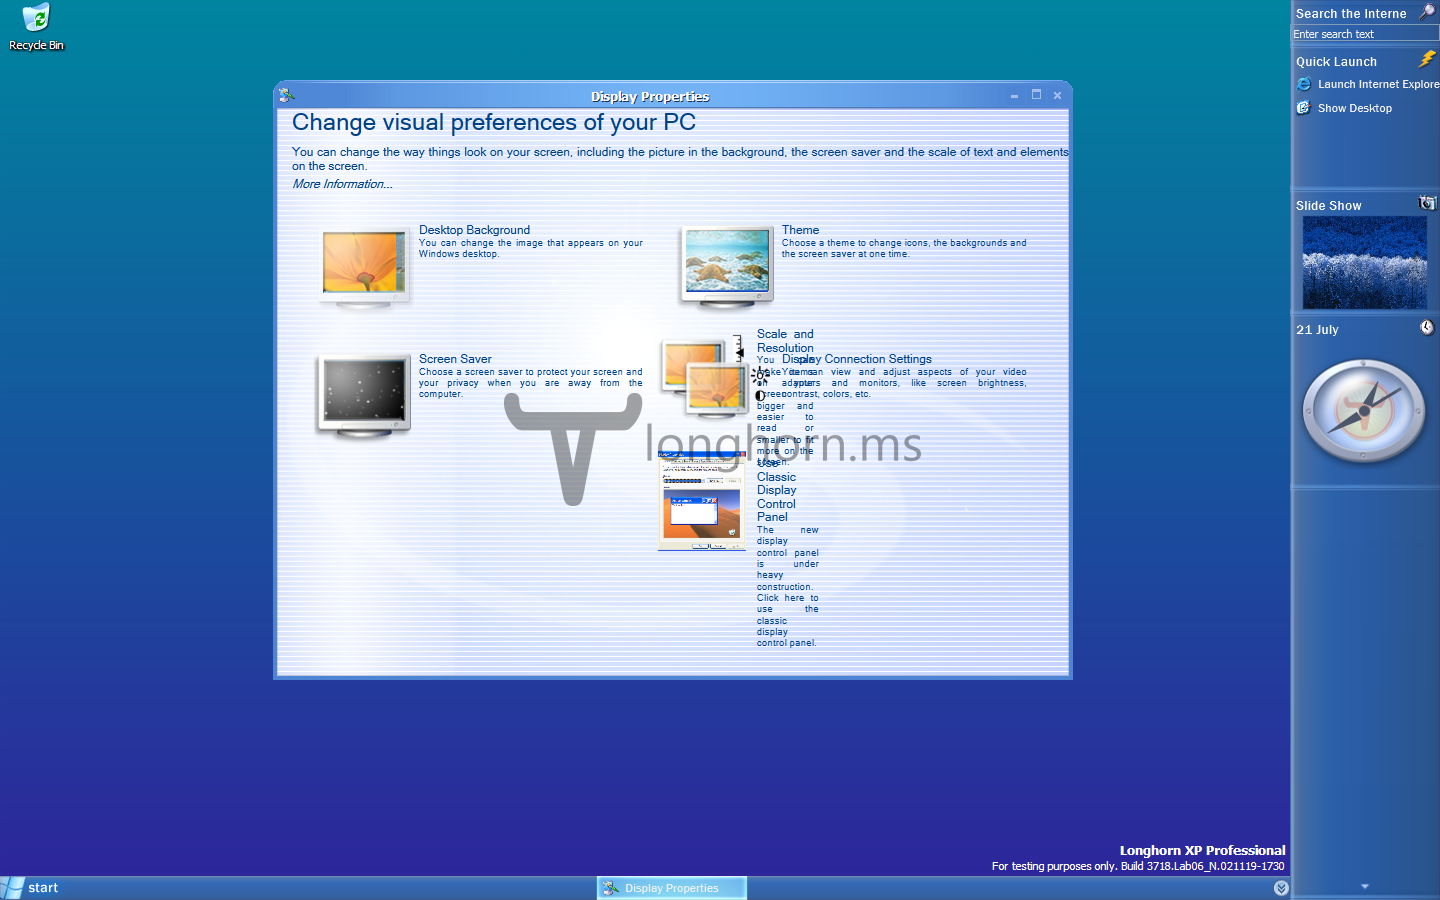
Task: Open the Theme settings link
Action: pos(800,230)
